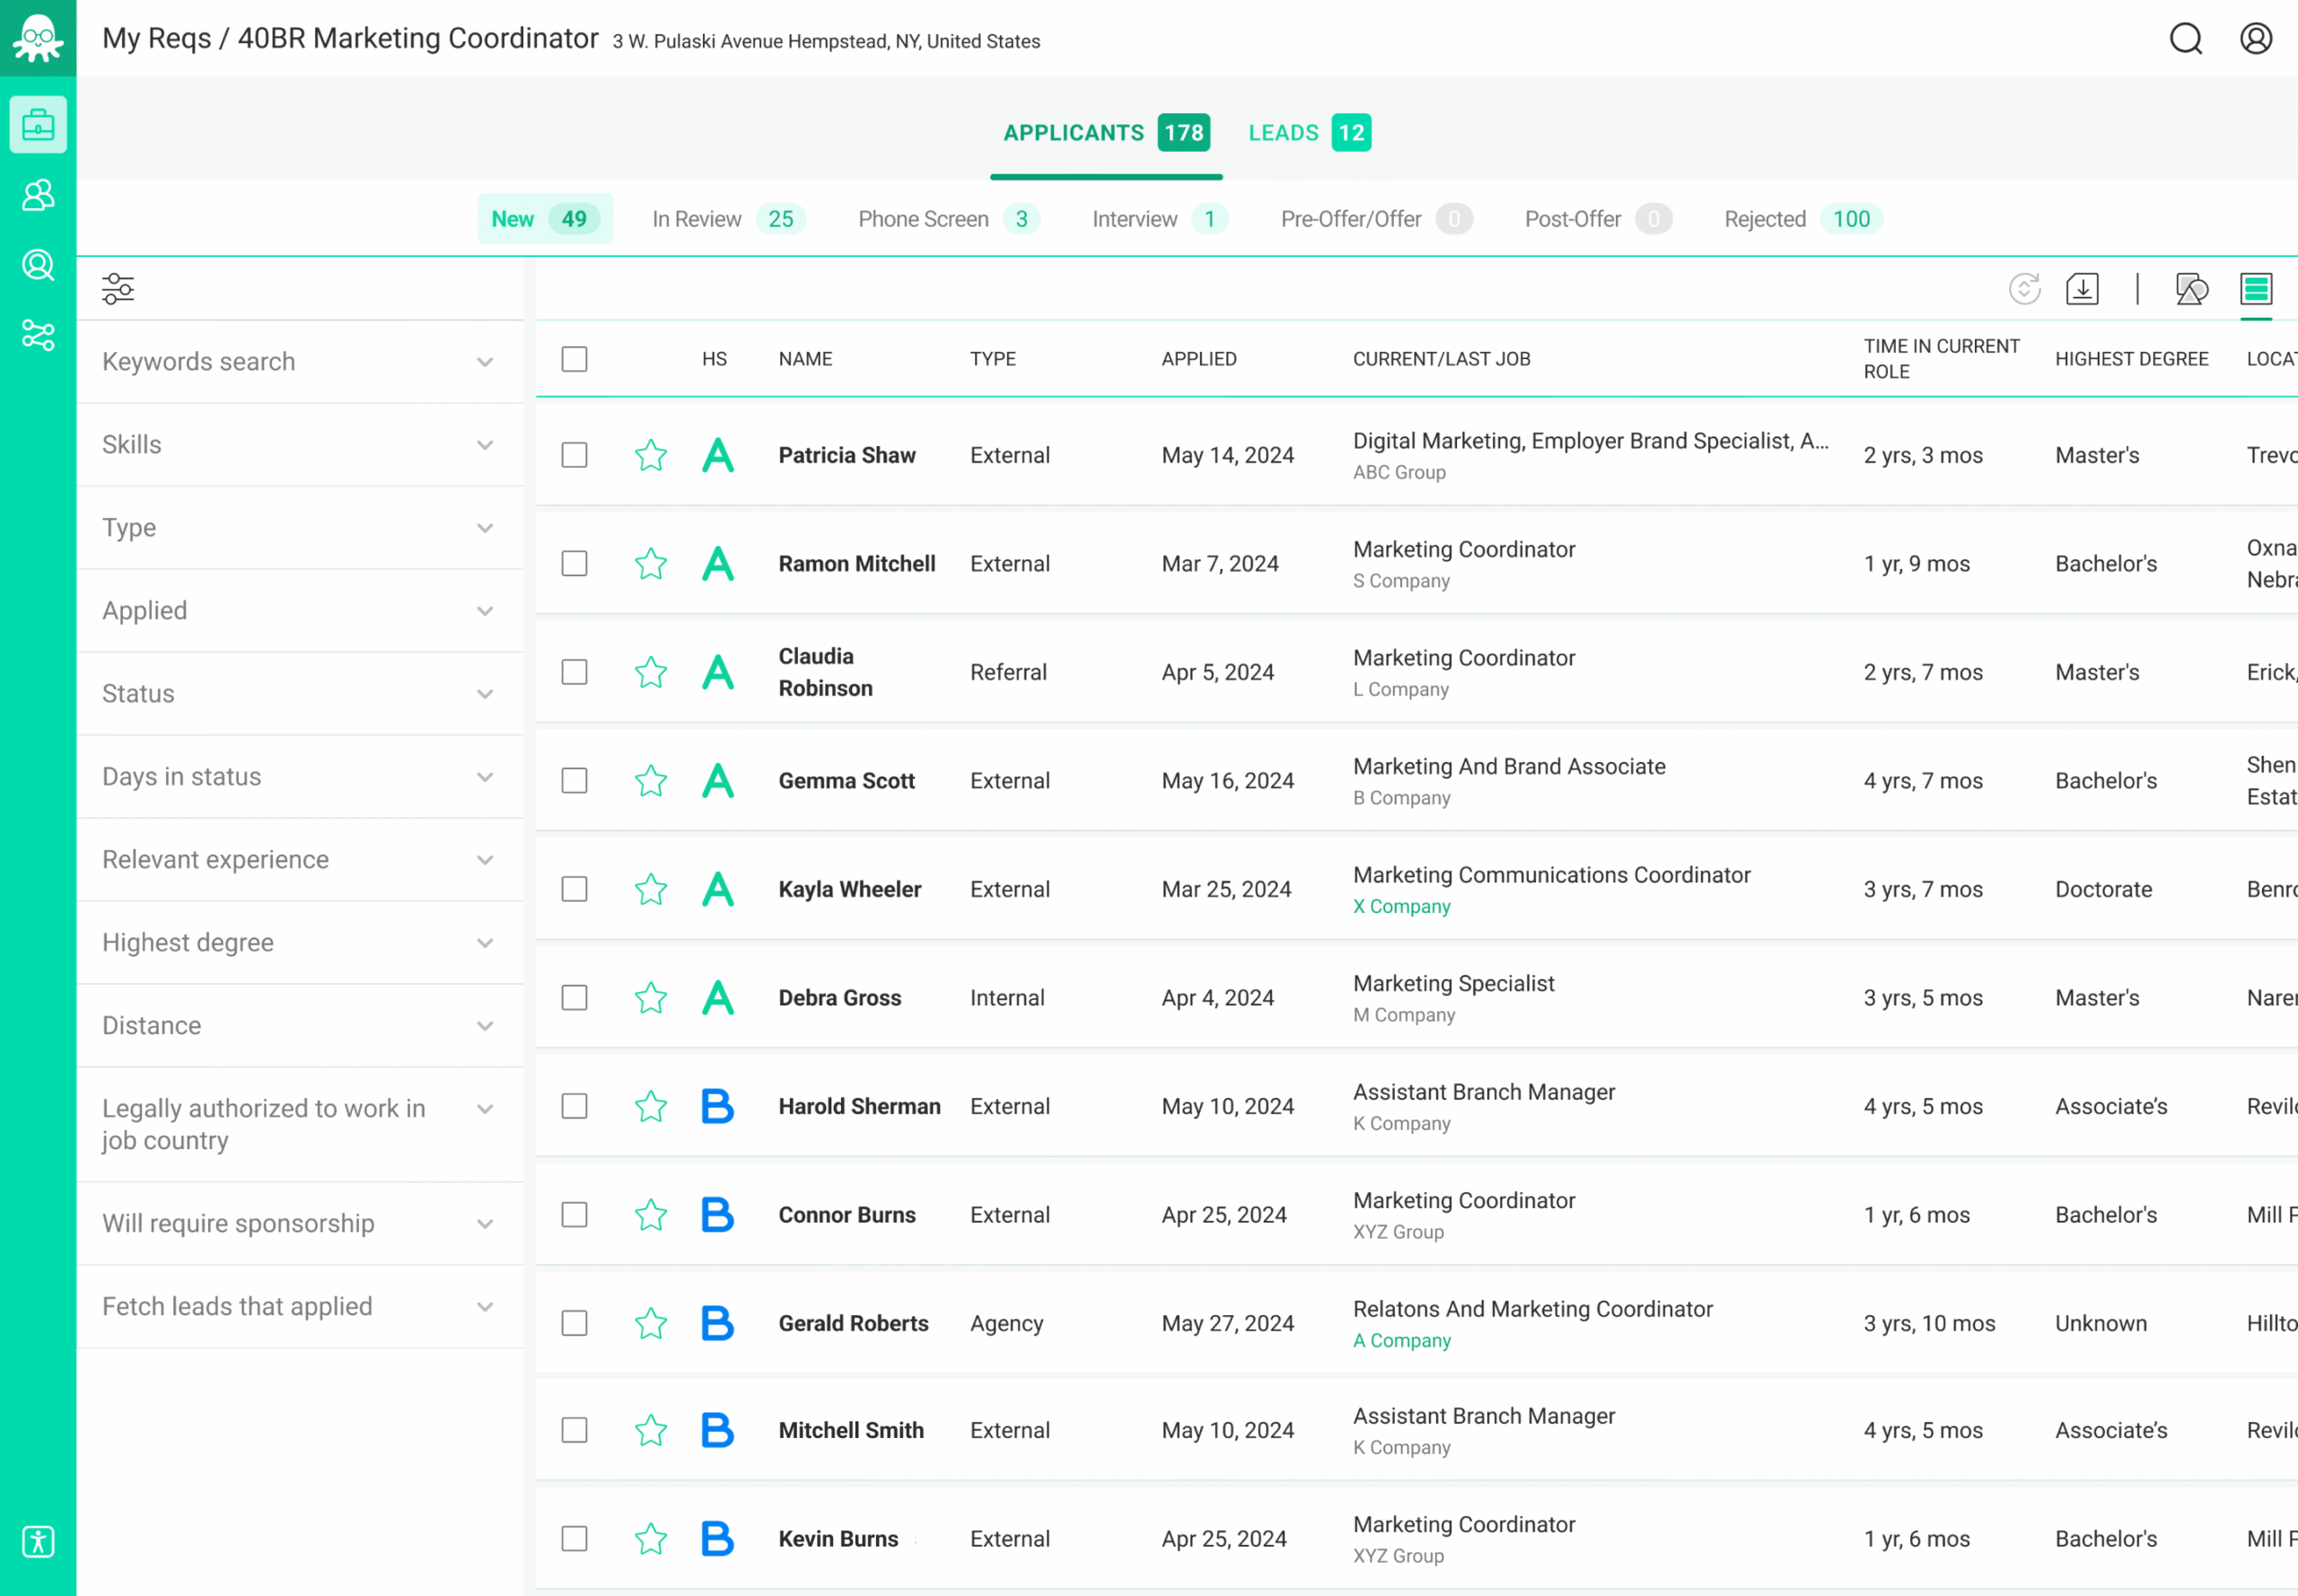Click the filter sliders icon

click(x=118, y=289)
